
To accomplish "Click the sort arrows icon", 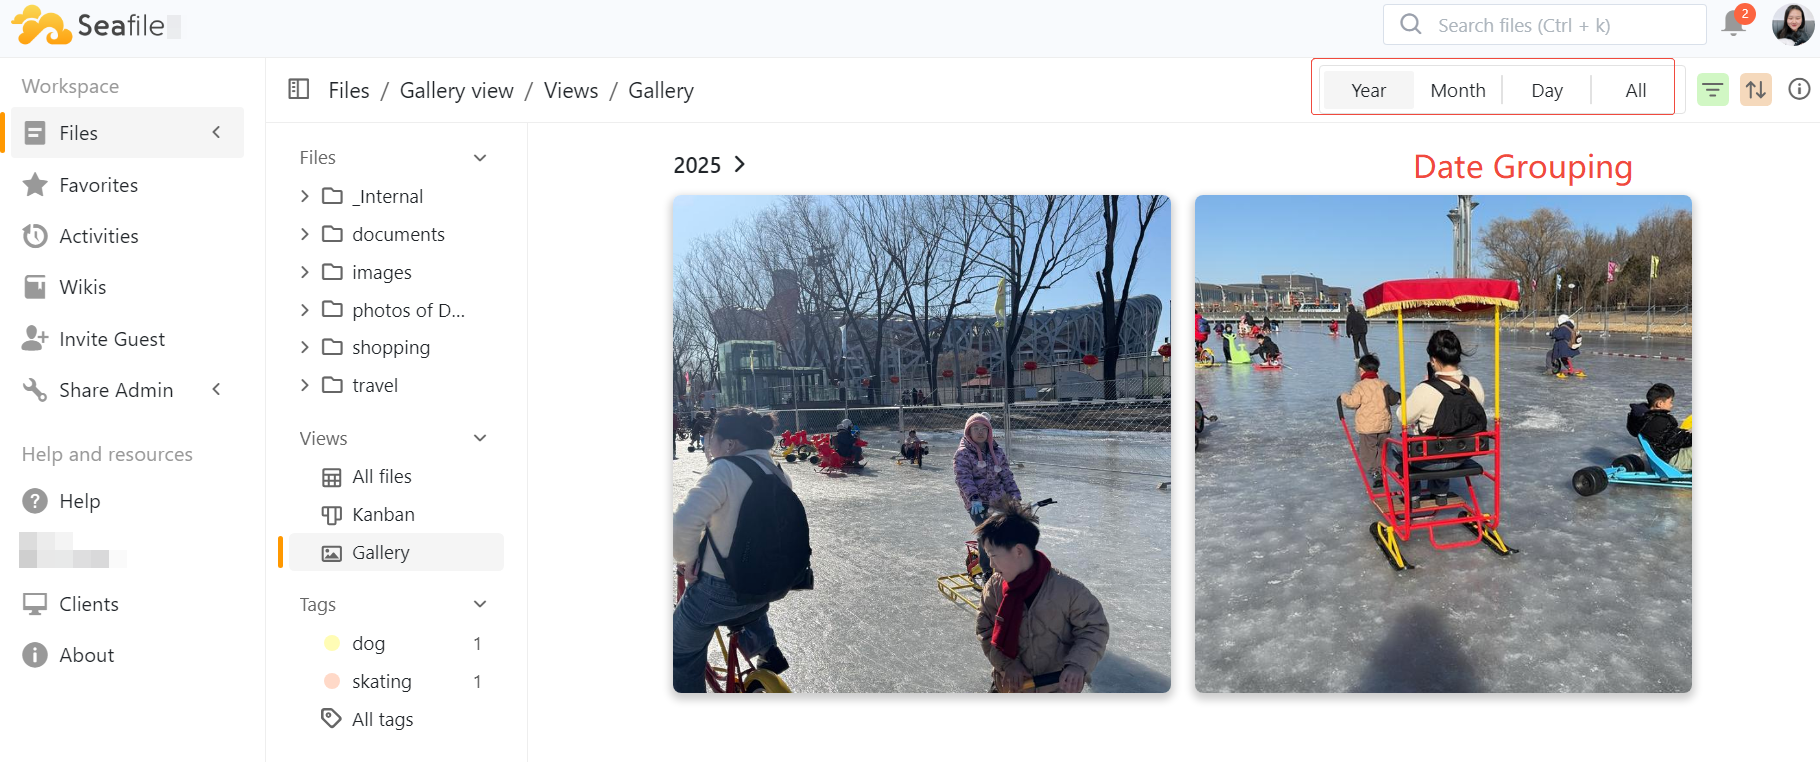I will tap(1756, 90).
